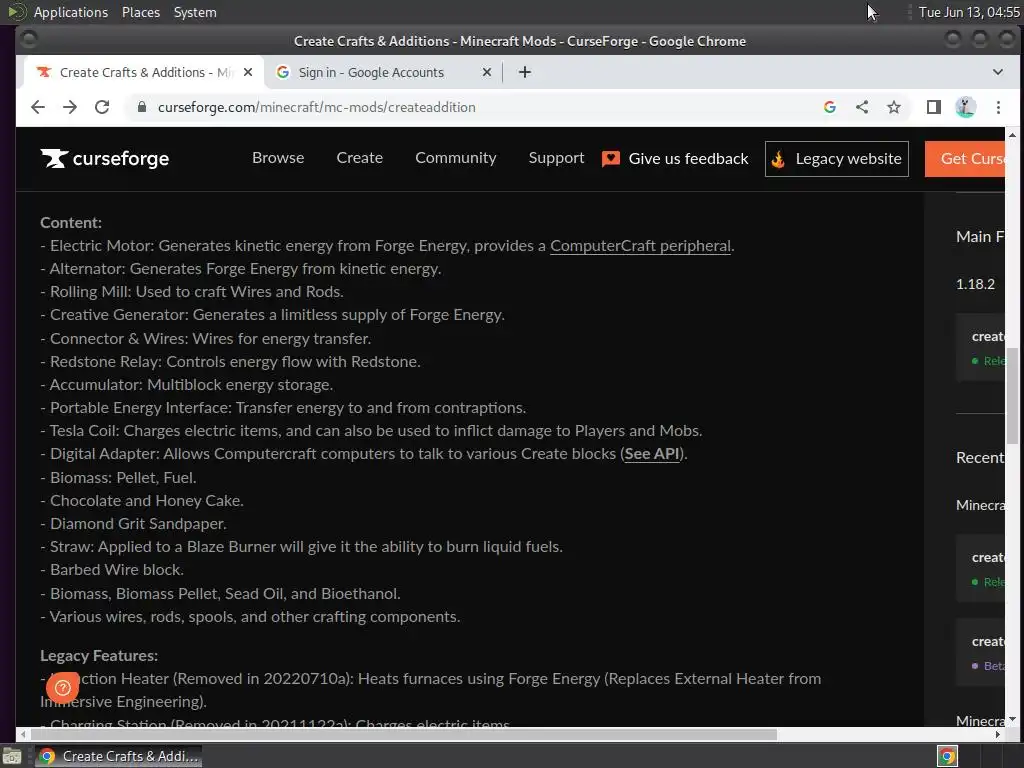
Task: Open the Browse menu
Action: tap(278, 158)
